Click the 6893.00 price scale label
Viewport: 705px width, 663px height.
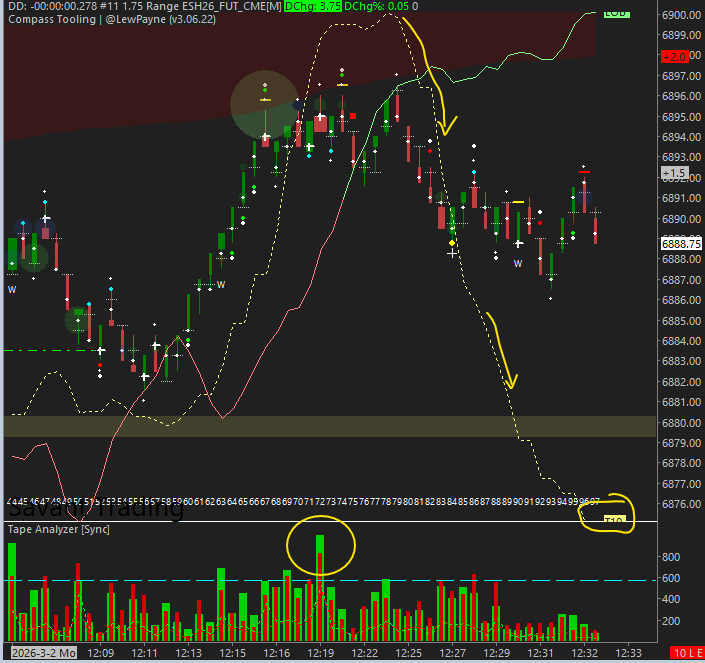(x=681, y=157)
